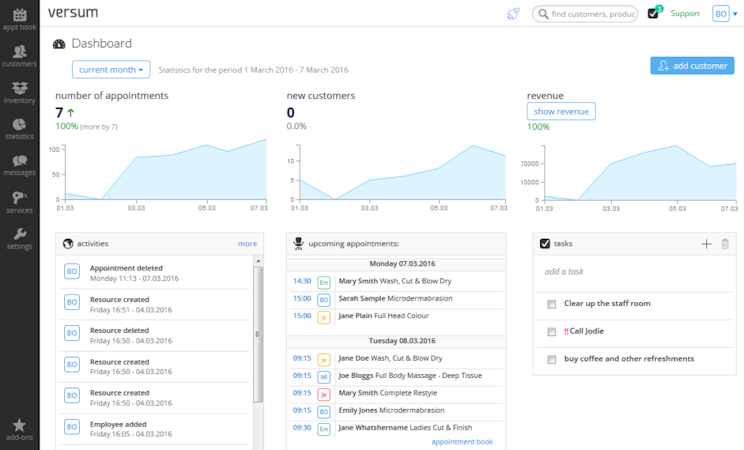Screen dimensions: 744x450
Task: Open the appt book calendar icon
Action: click(19, 15)
